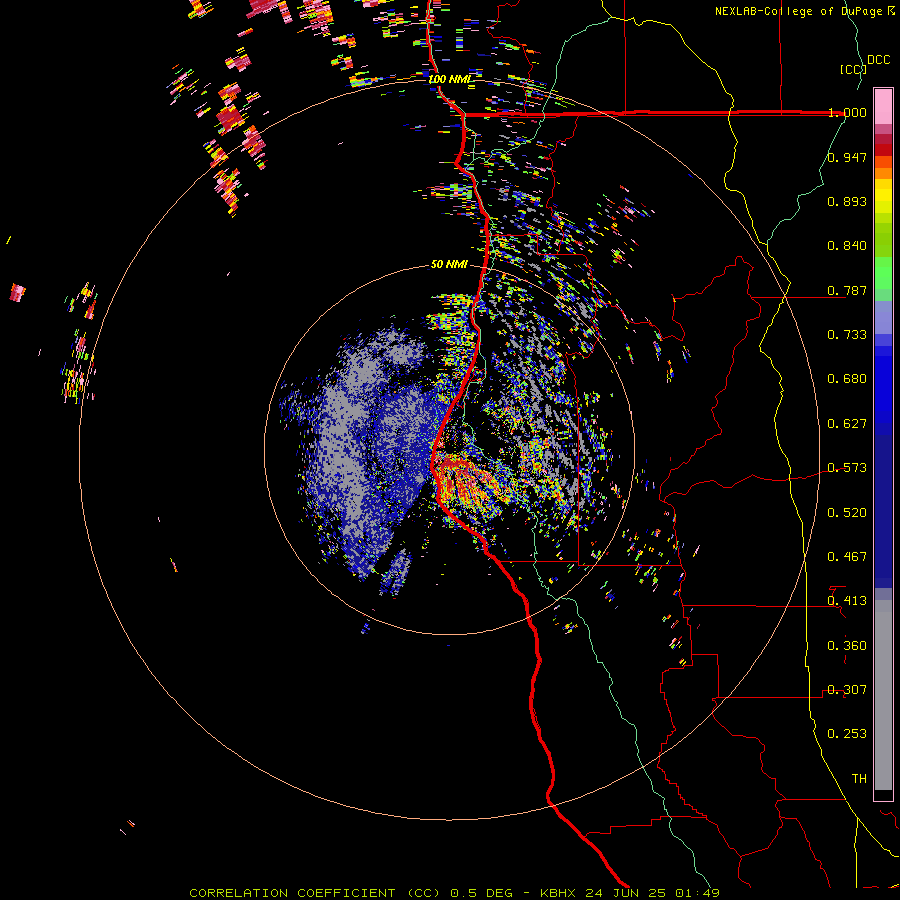Screen dimensions: 900x900
Task: Select the 0.360 scale value
Action: coord(847,646)
